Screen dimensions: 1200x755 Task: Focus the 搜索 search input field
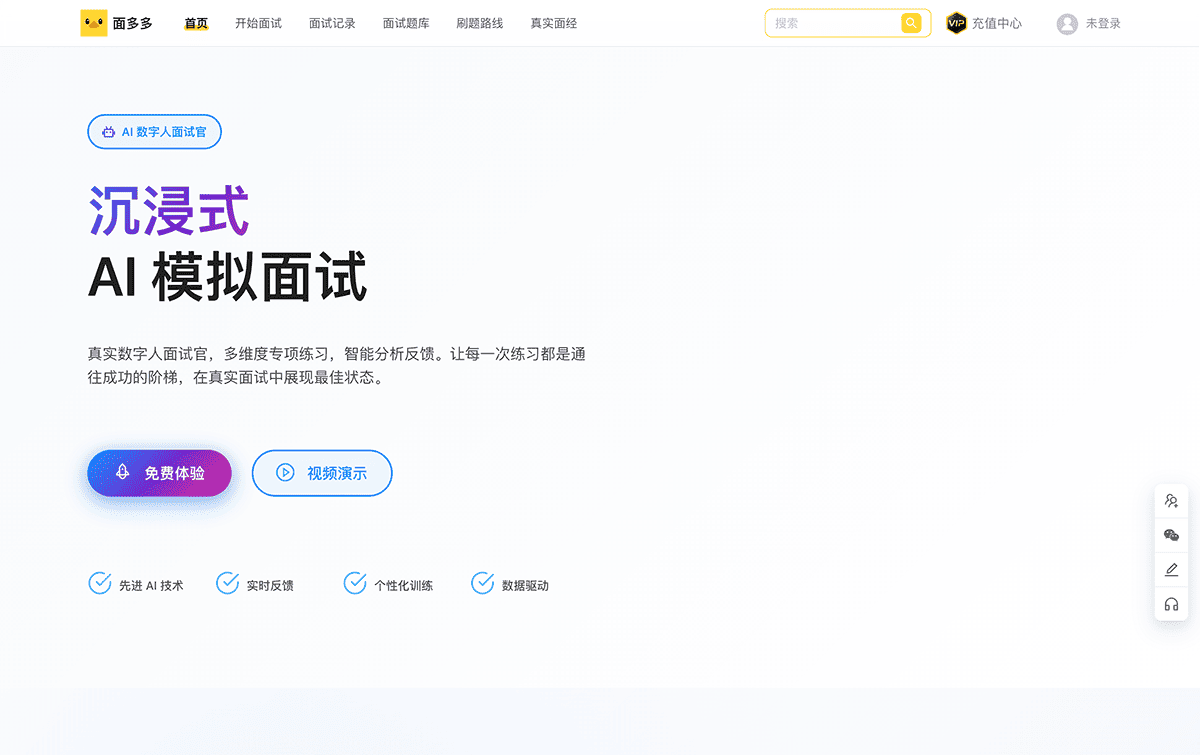[832, 23]
